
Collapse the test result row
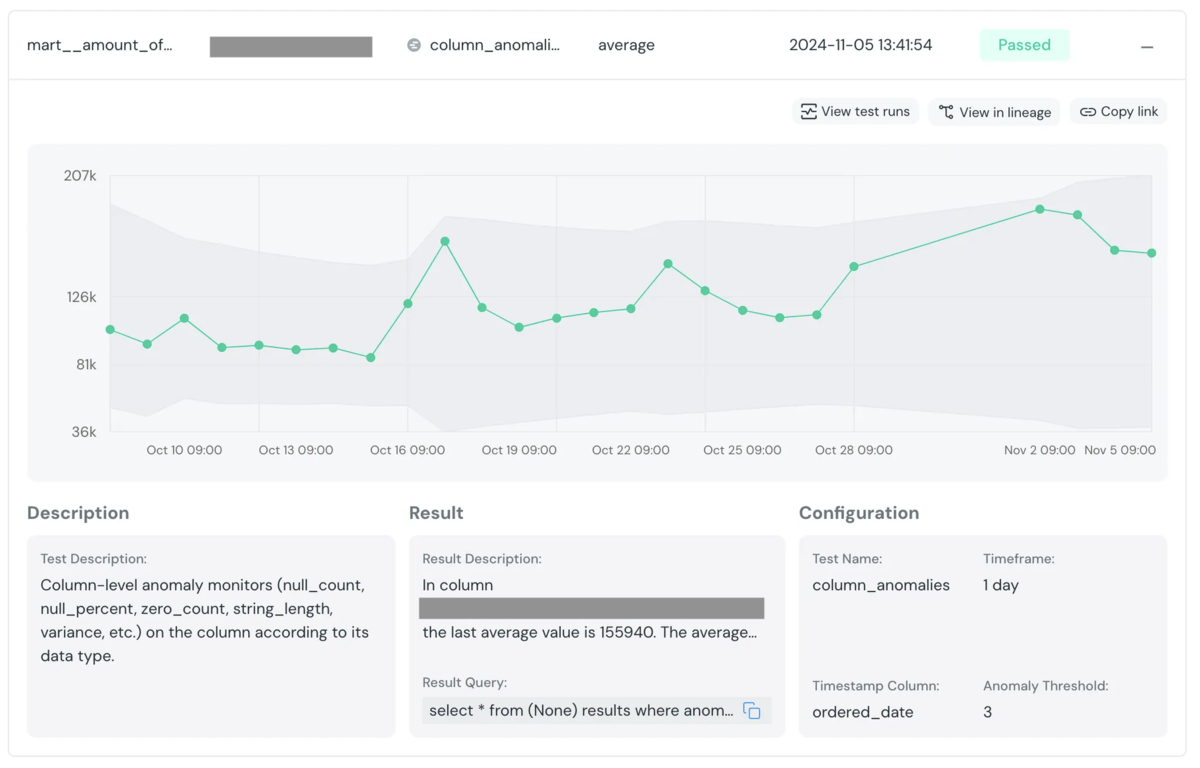click(x=1147, y=46)
